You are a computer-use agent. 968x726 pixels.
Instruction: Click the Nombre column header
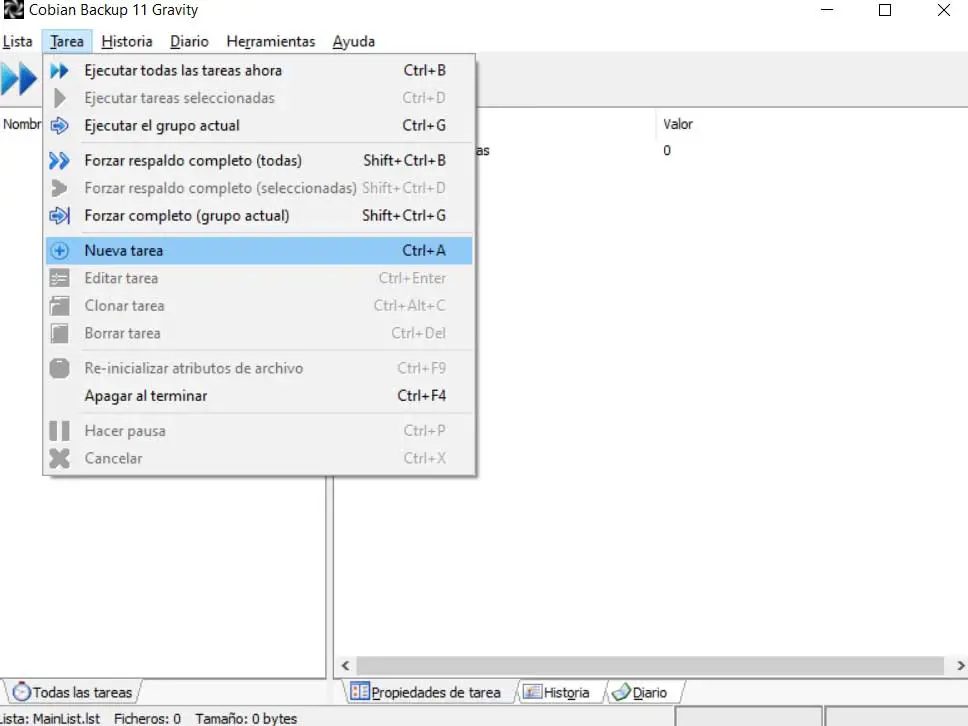[x=22, y=124]
